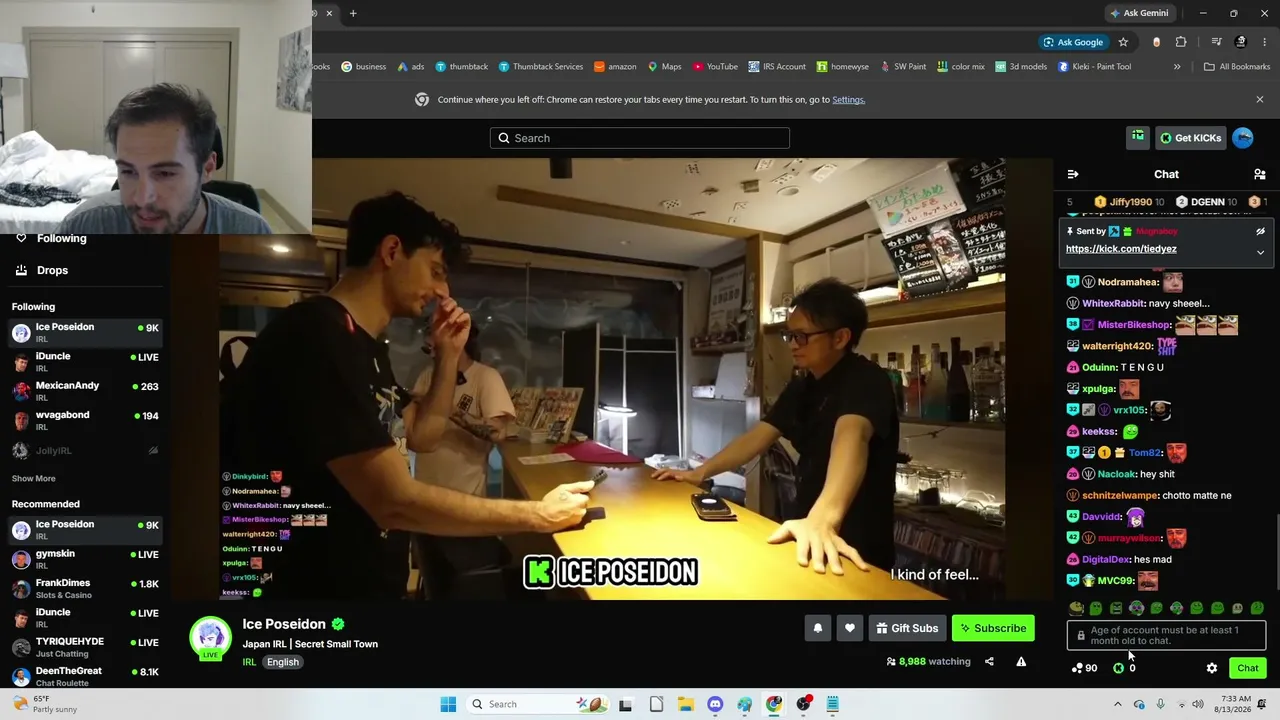The width and height of the screenshot is (1280, 720).
Task: Open Discord from the taskbar
Action: 715,704
